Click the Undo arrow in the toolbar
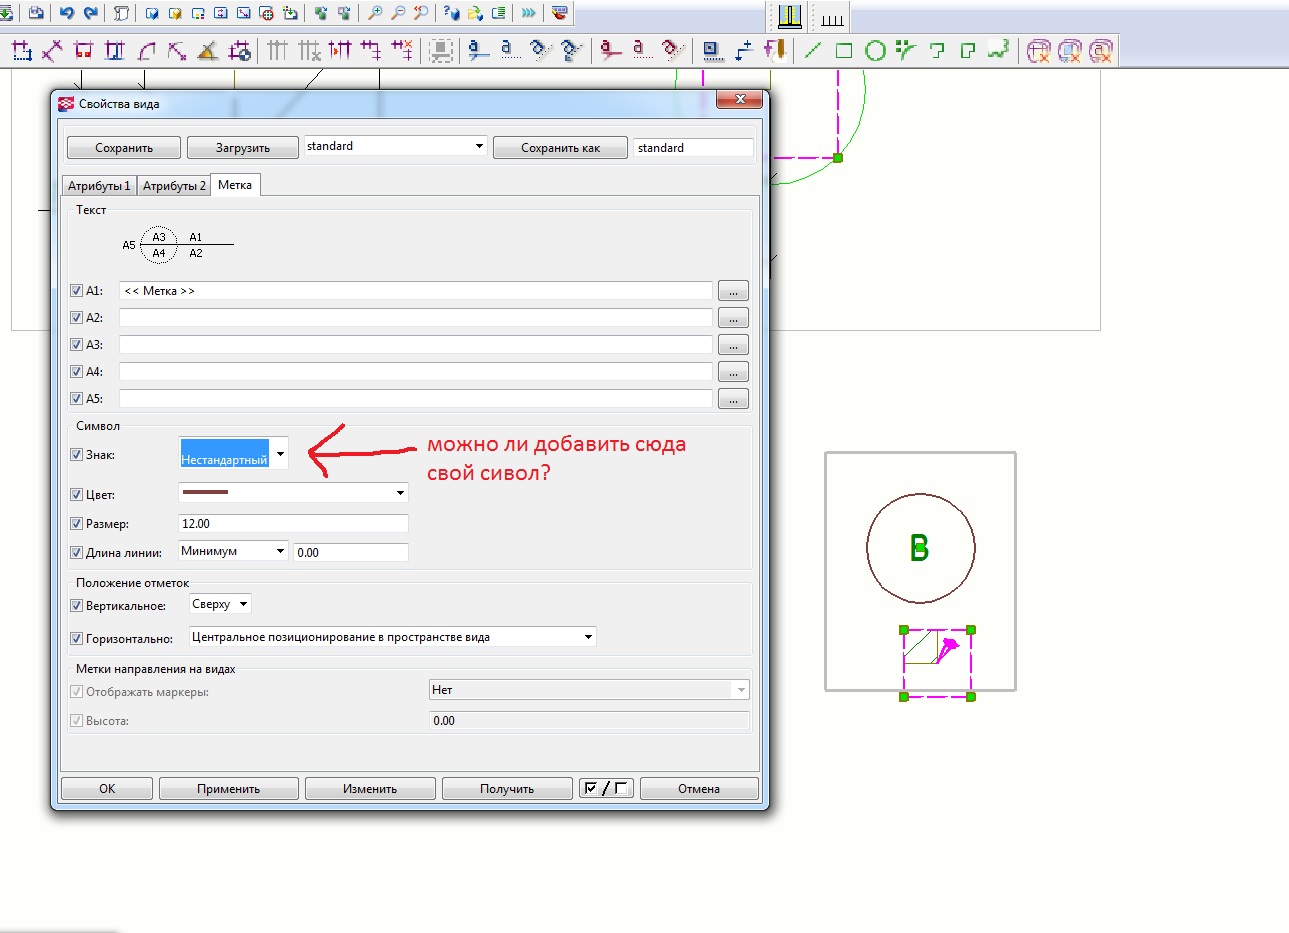1289x933 pixels. 67,13
